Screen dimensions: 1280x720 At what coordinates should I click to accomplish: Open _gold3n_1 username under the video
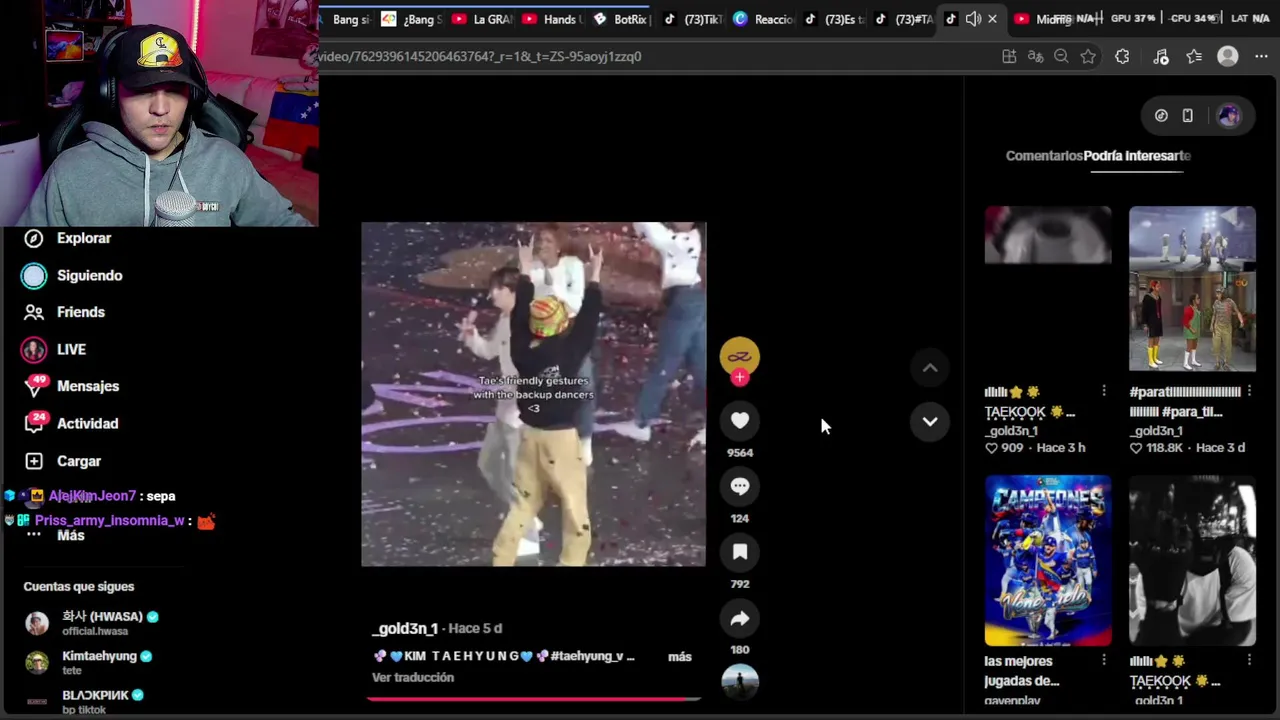(405, 628)
